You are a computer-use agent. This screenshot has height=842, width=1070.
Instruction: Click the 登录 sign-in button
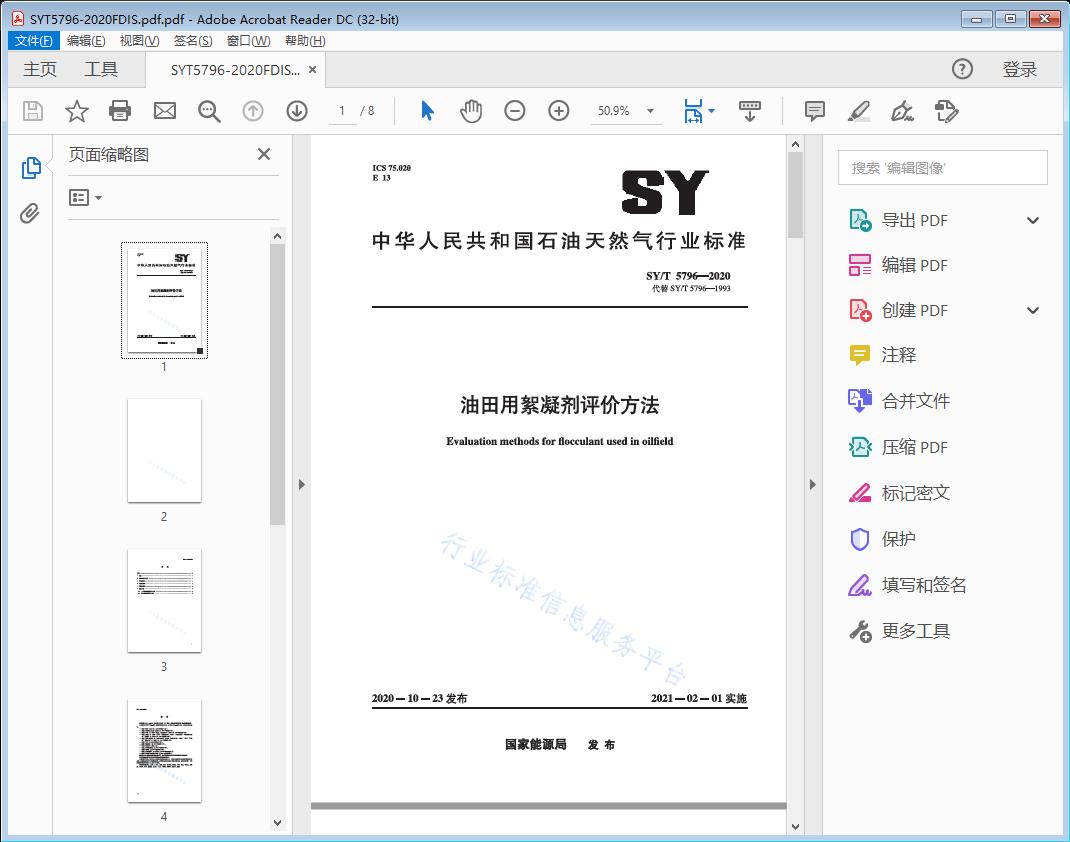point(1019,69)
